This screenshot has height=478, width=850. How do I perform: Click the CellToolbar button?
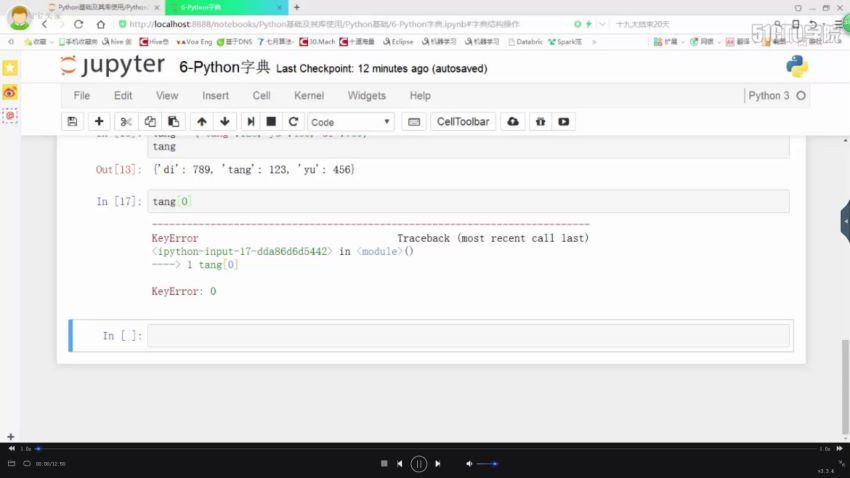463,122
